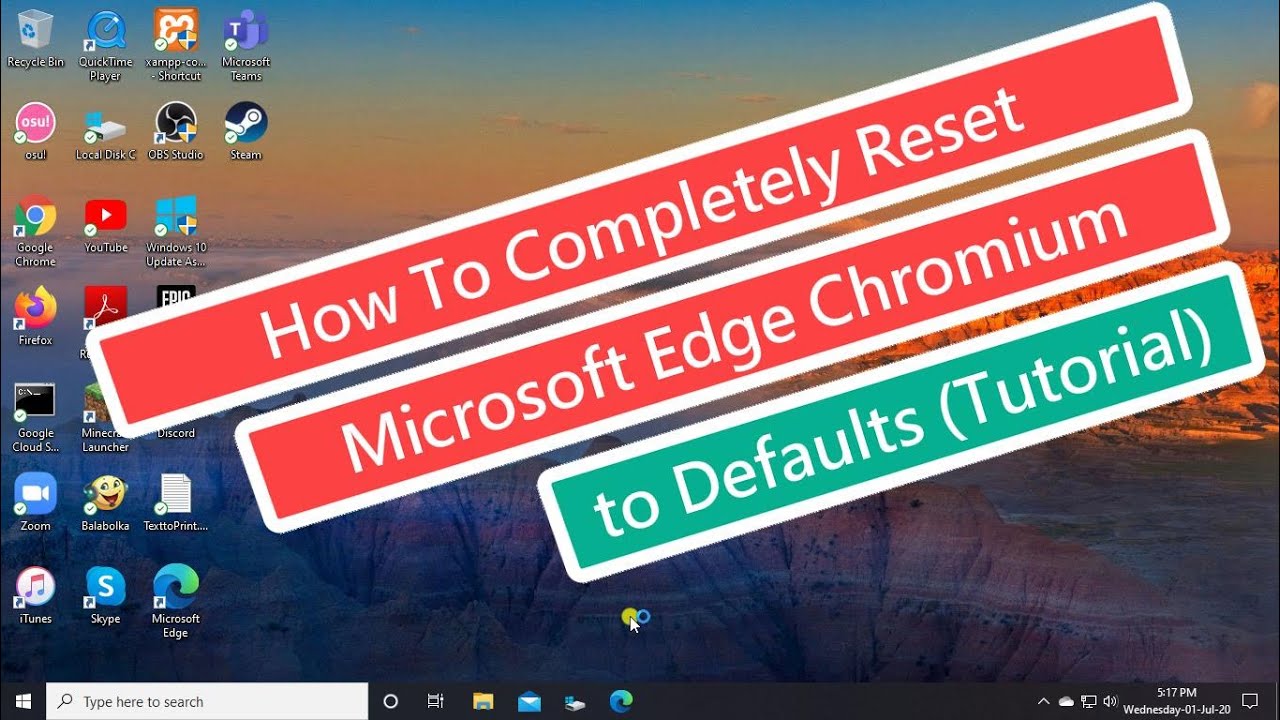Click the Minecraft Launcher desktop label

pos(105,440)
